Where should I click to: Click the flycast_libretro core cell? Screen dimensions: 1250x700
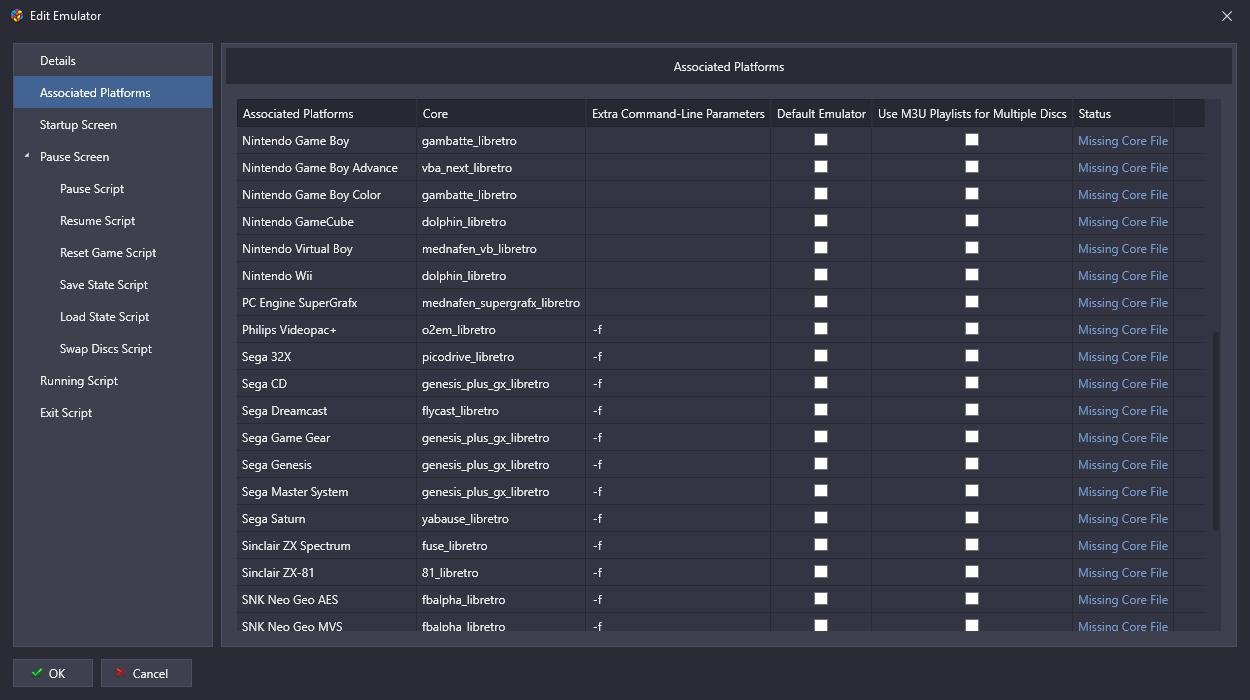[501, 411]
